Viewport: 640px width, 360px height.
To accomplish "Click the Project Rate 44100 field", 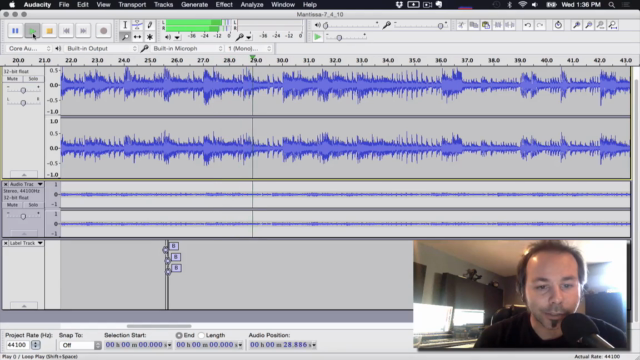I will coord(17,345).
